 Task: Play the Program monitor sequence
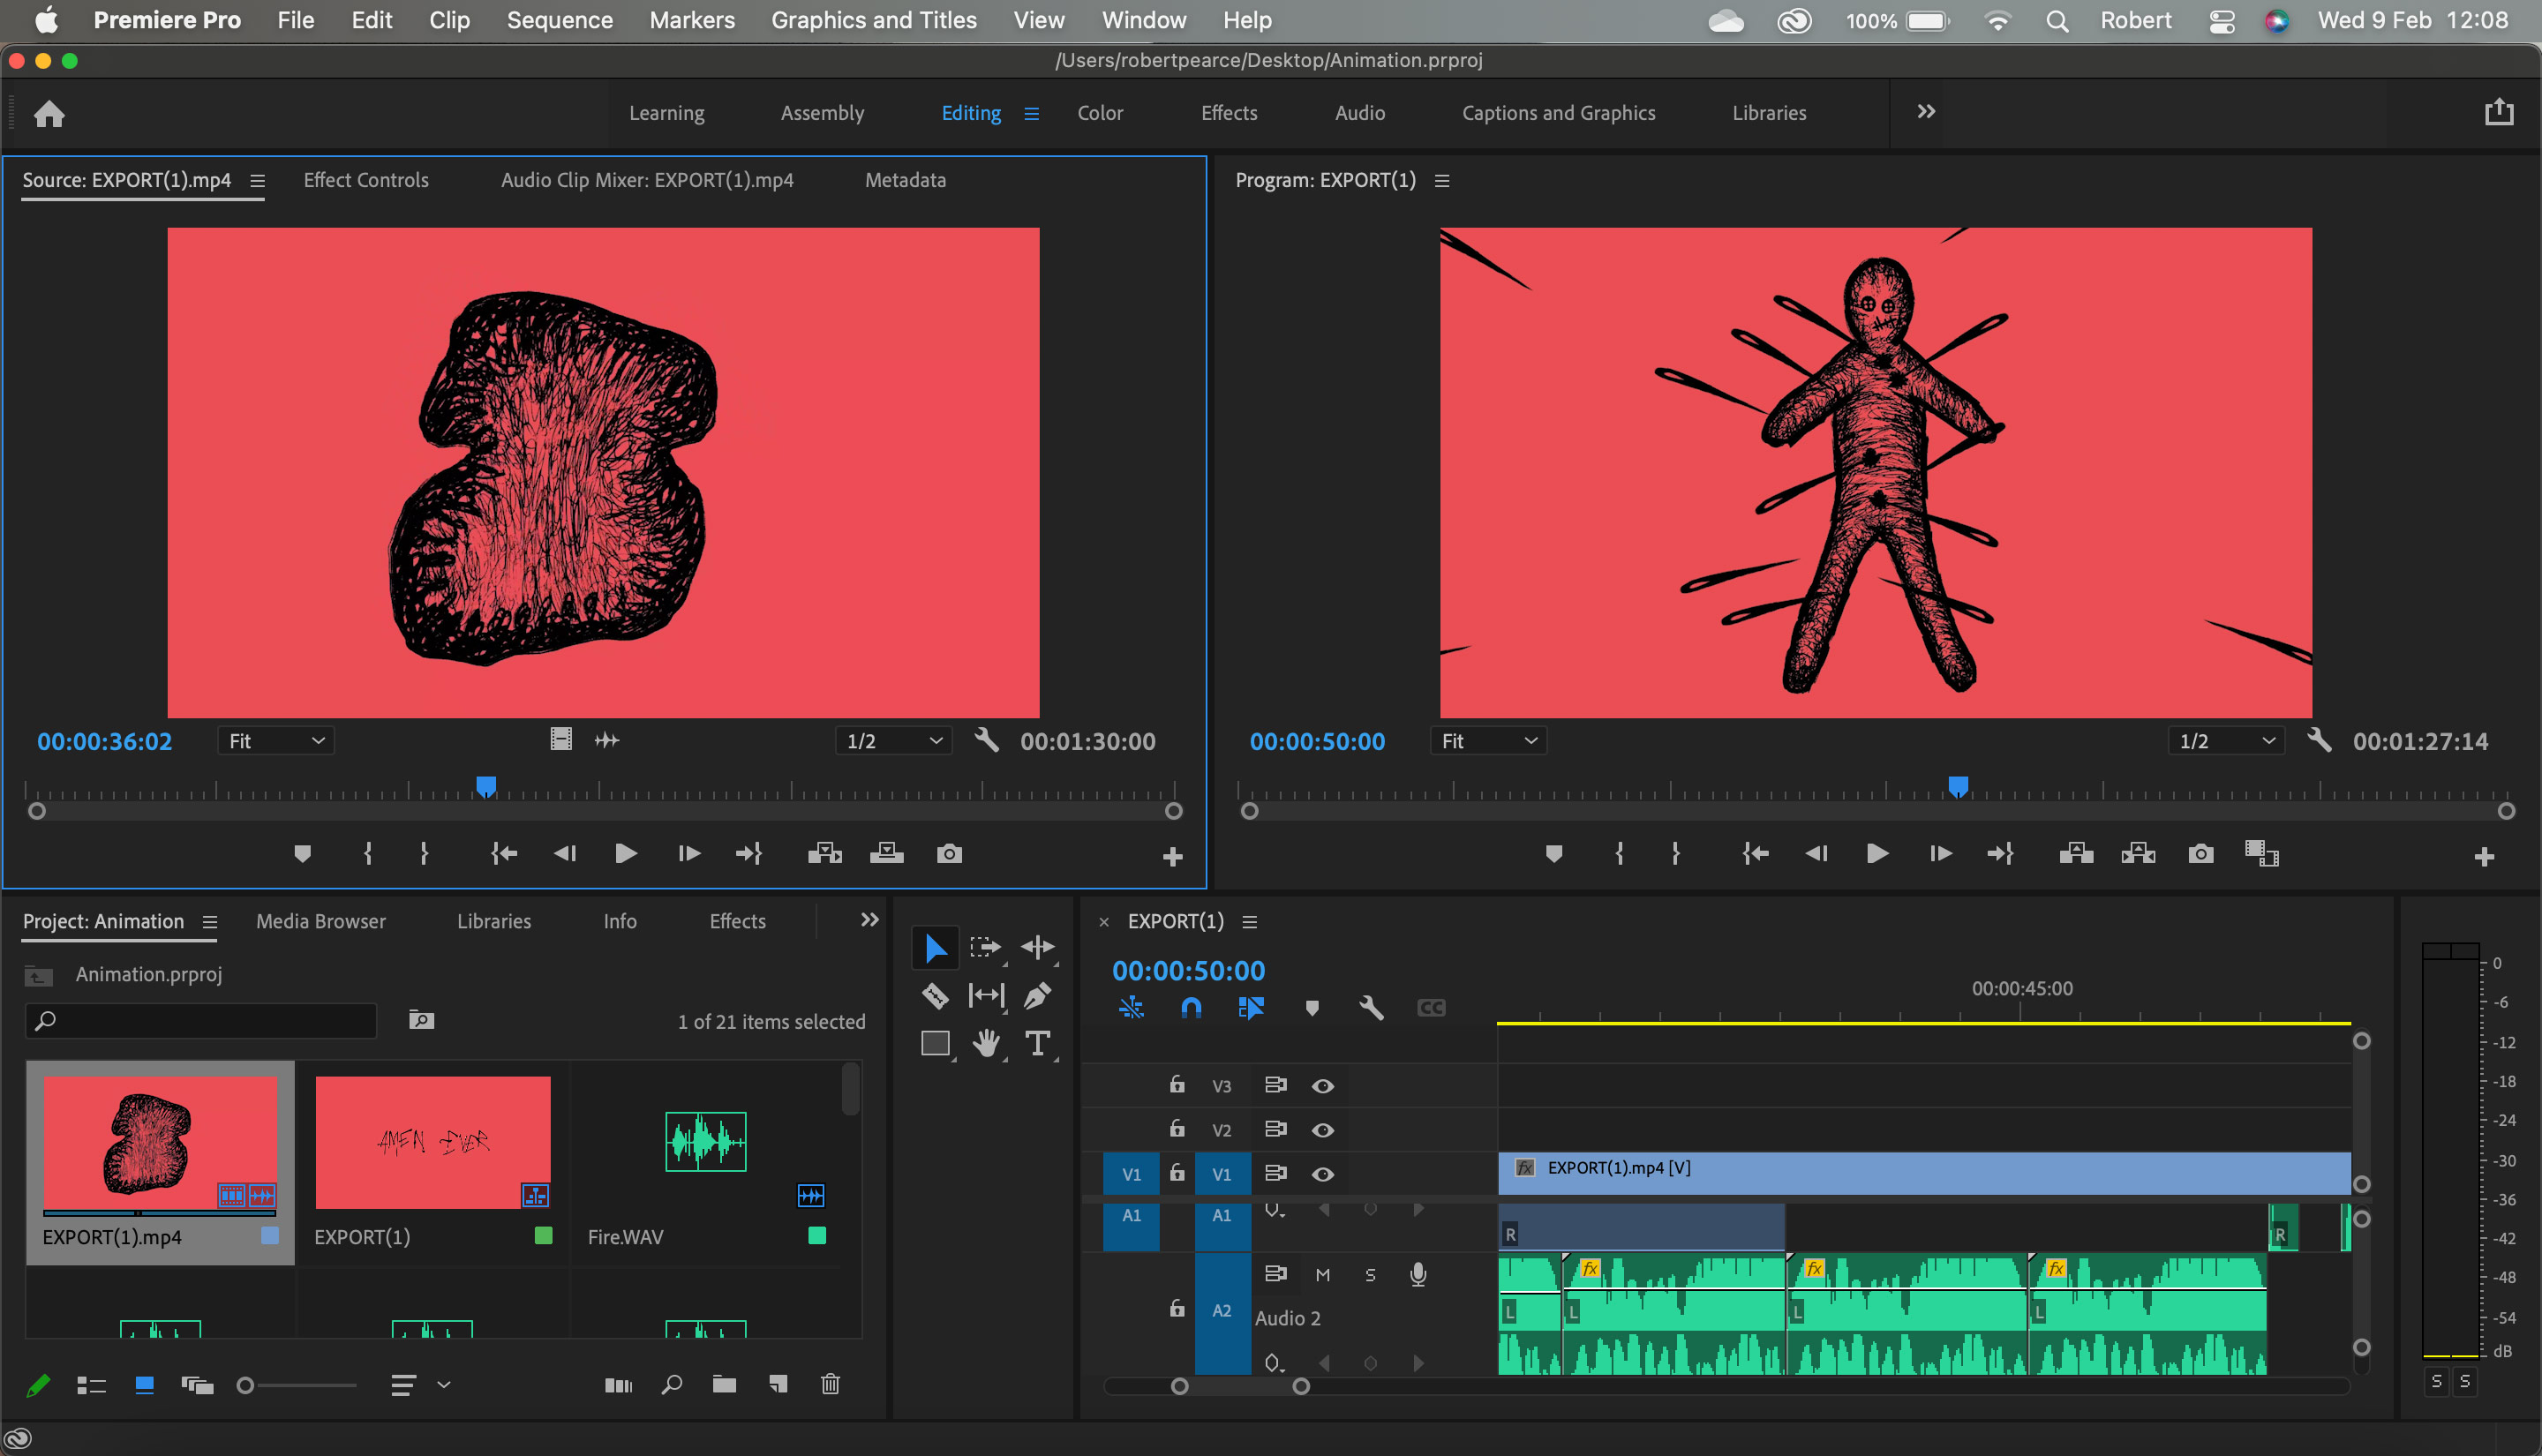[1877, 853]
